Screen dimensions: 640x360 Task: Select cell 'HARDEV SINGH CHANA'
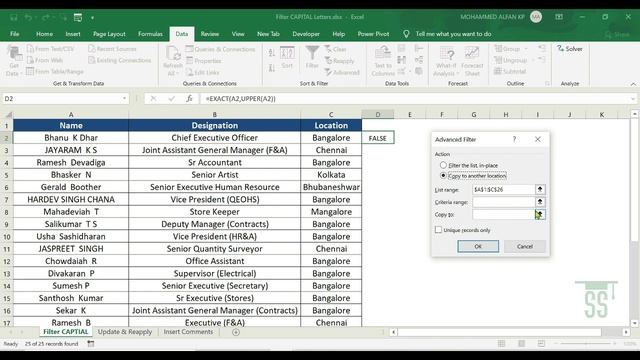(71, 199)
